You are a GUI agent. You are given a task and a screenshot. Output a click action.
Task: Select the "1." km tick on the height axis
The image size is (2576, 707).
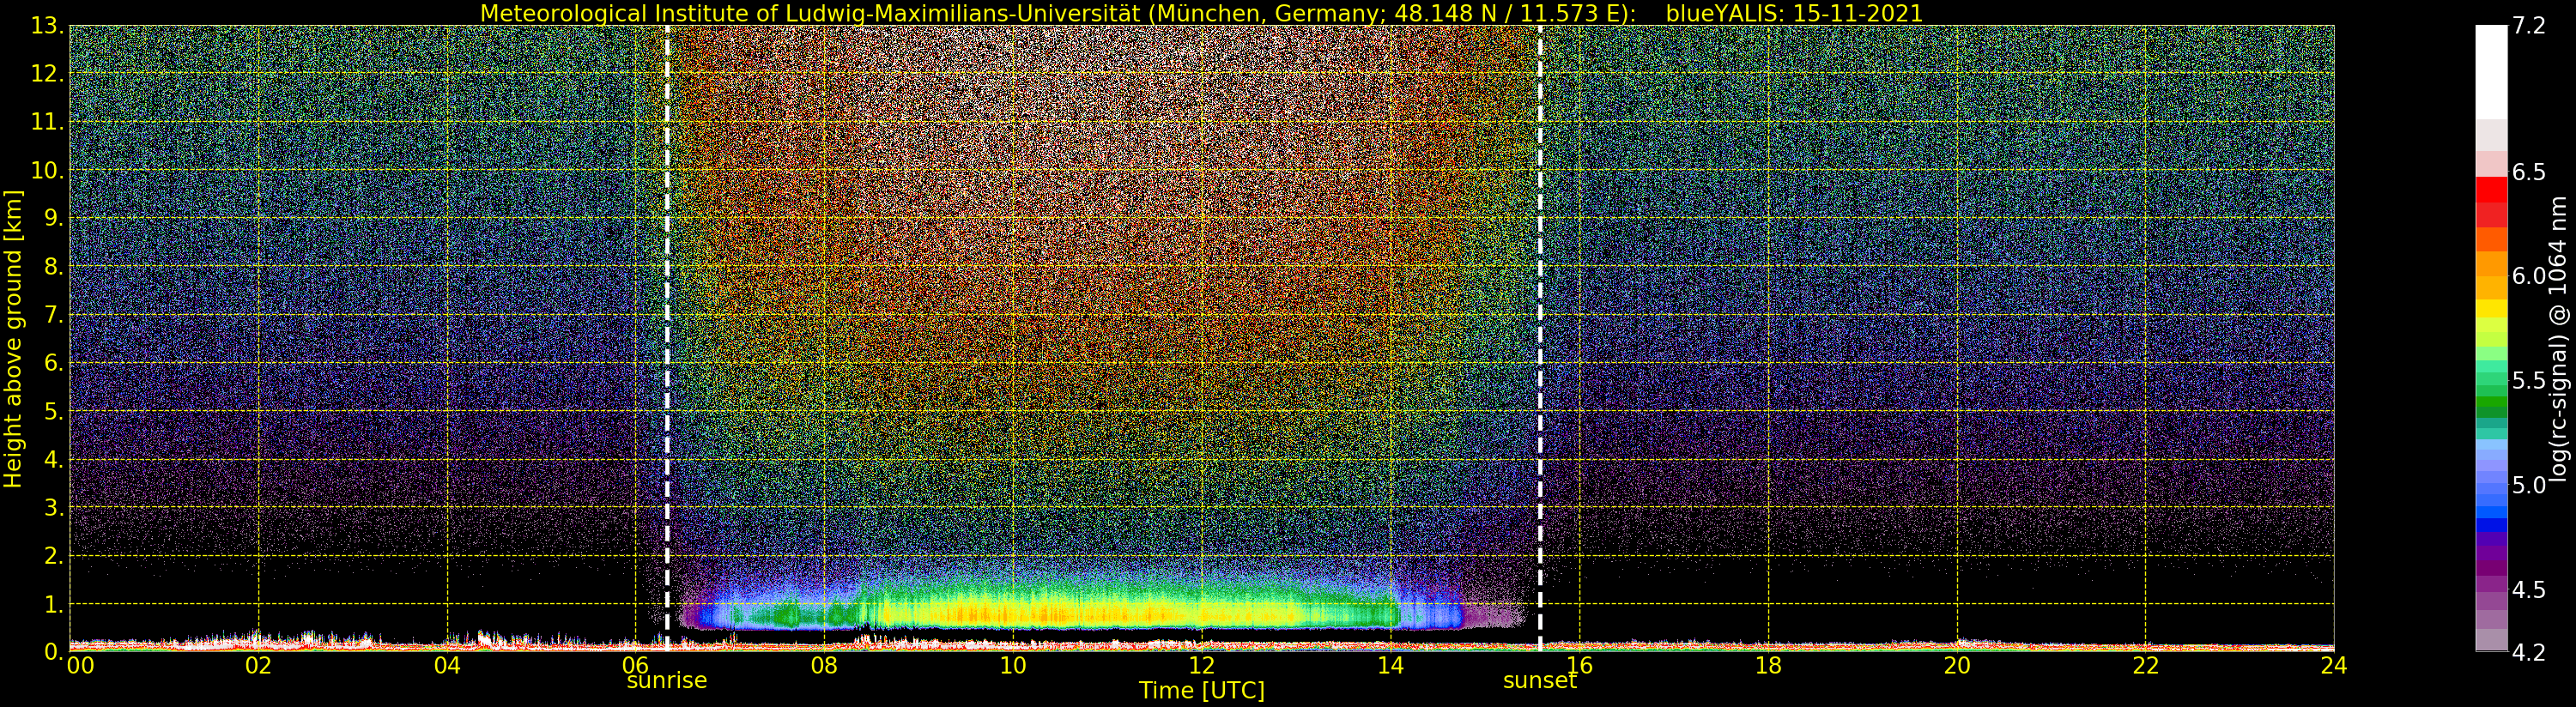53,604
